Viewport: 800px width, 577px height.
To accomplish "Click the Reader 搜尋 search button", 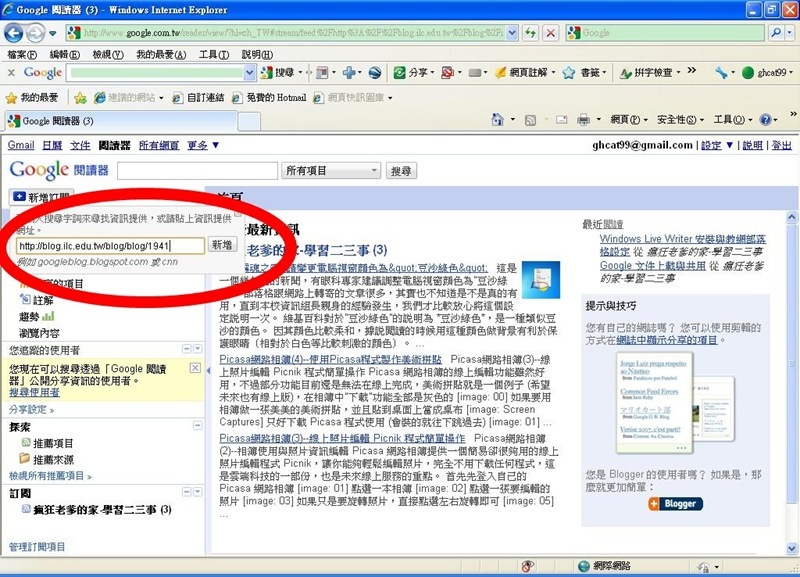I will click(401, 171).
